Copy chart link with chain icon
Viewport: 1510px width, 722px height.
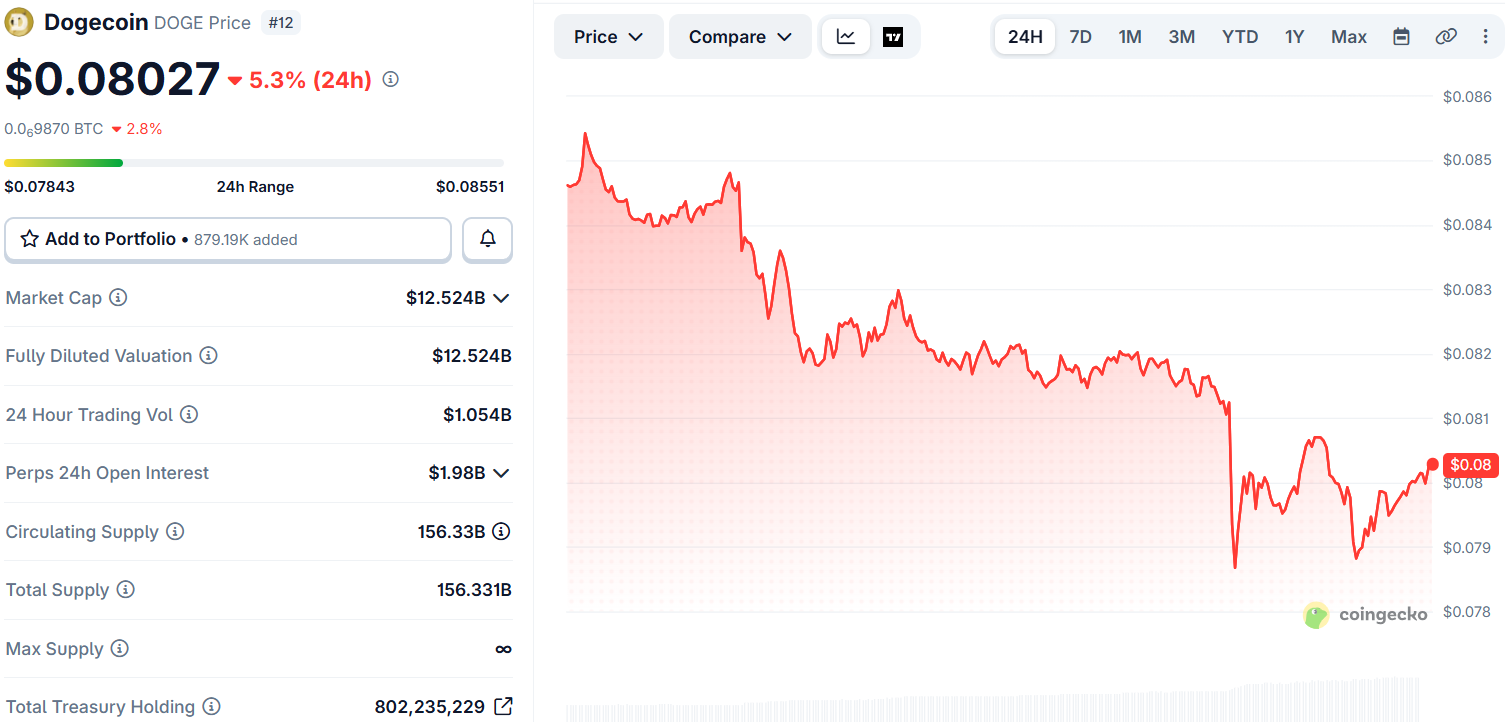[1446, 37]
